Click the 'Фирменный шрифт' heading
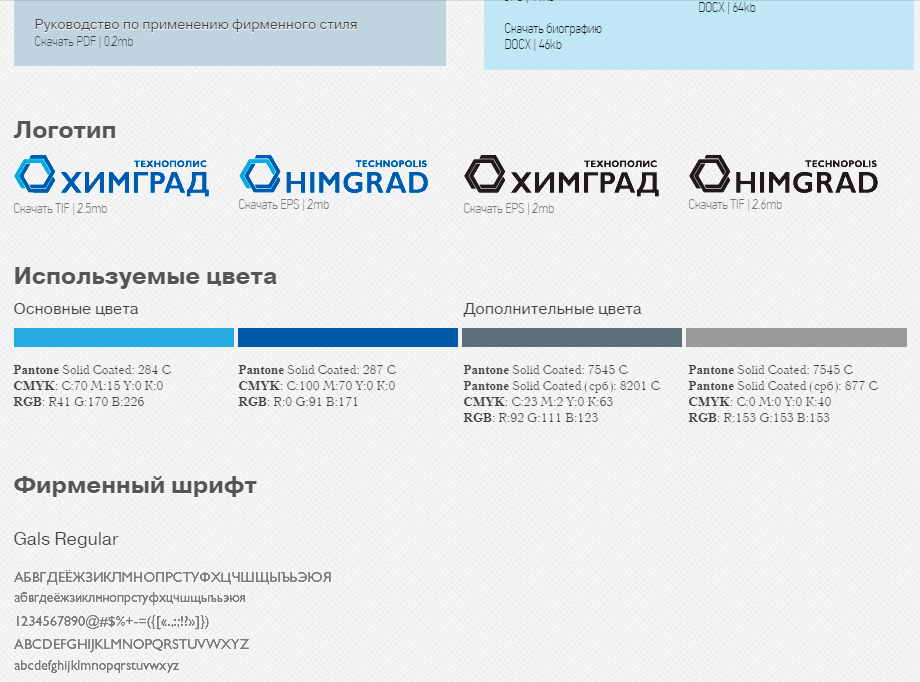Viewport: 920px width, 682px height. pos(136,486)
